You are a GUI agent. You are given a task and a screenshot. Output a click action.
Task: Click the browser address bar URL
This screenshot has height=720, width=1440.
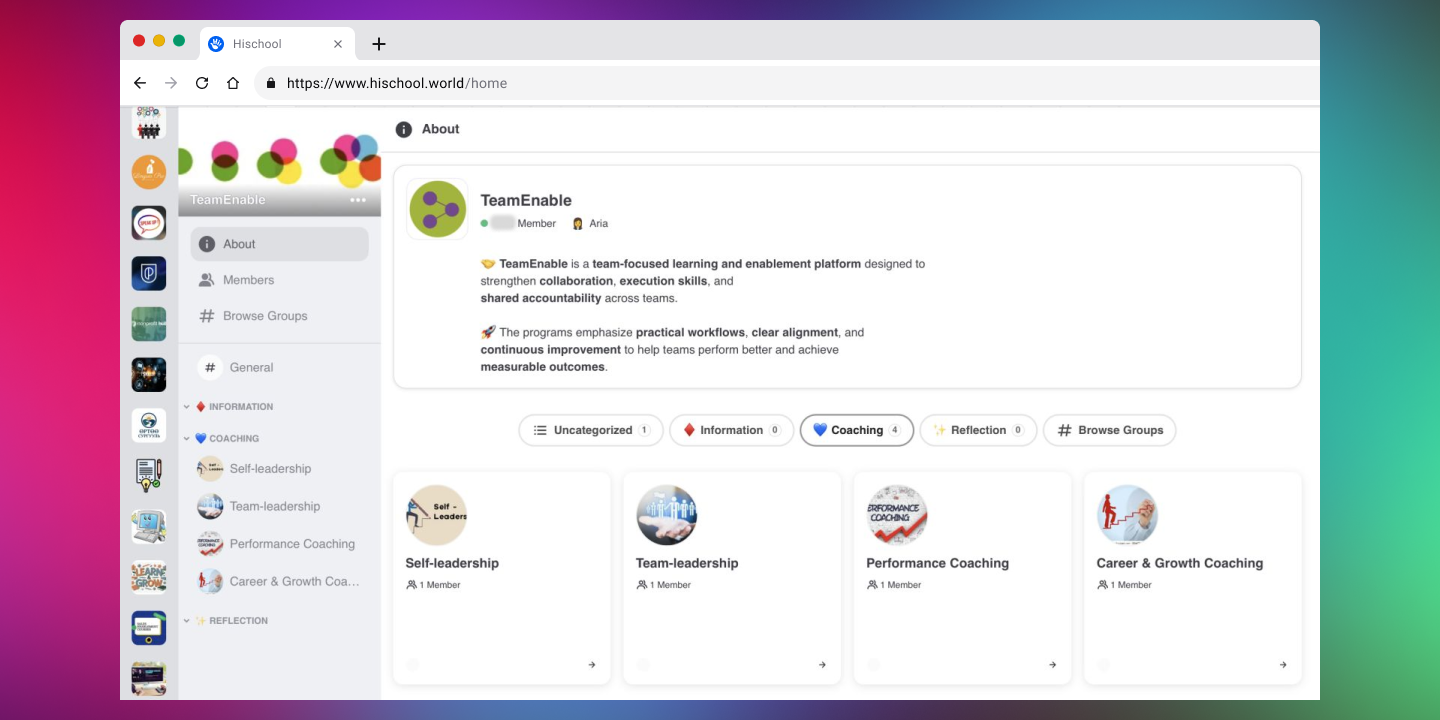pos(397,83)
